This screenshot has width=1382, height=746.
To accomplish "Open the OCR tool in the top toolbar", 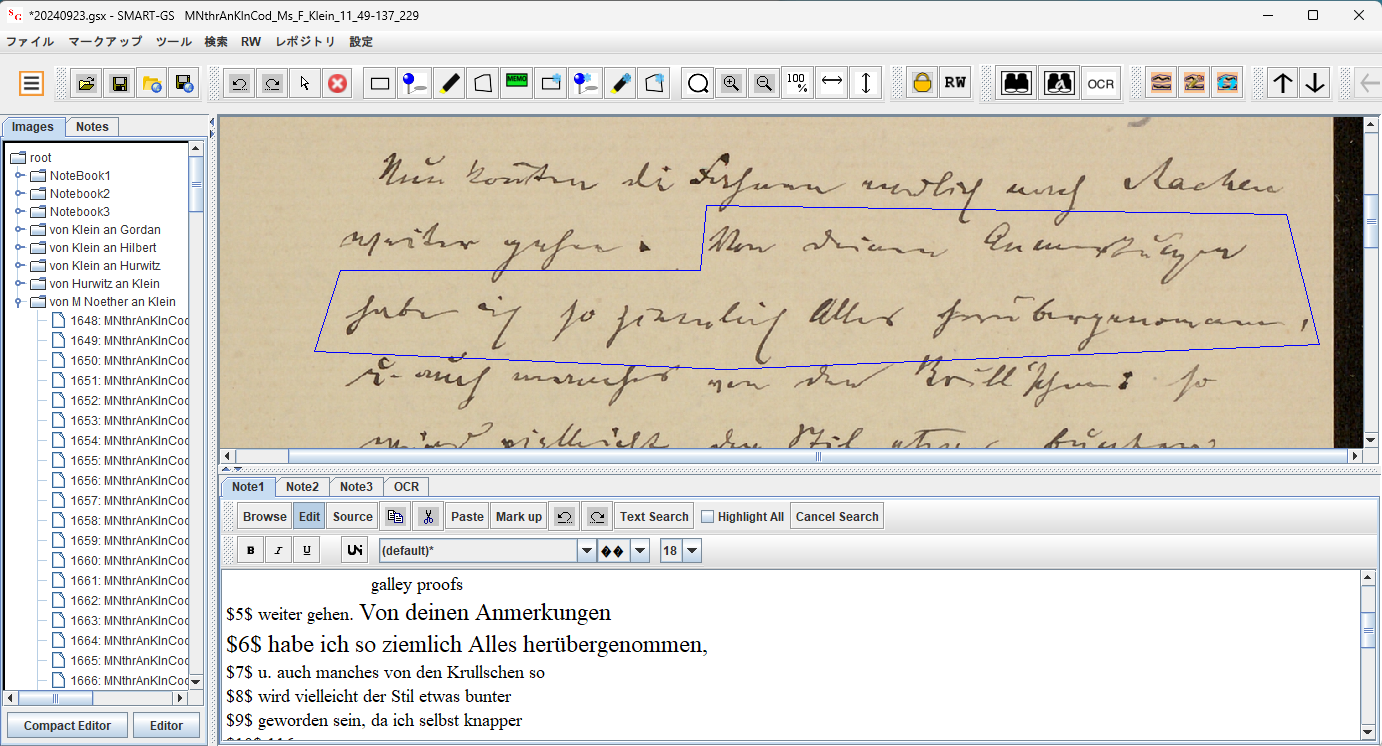I will coord(1100,83).
